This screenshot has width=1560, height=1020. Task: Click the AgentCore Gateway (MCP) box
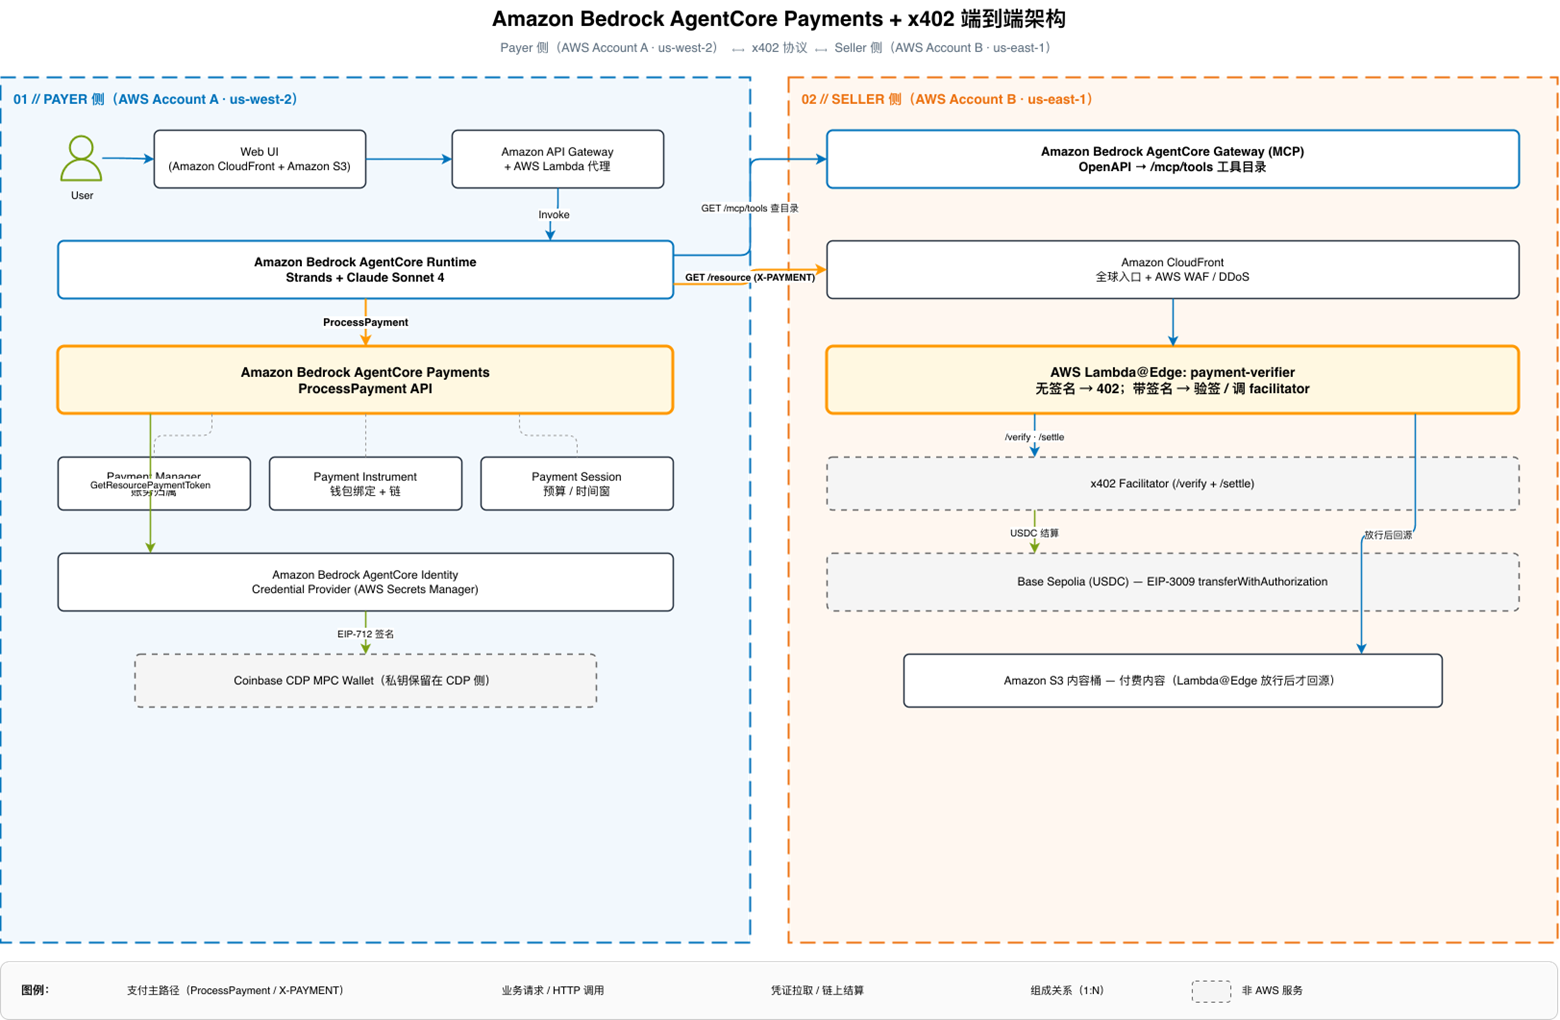(1172, 159)
